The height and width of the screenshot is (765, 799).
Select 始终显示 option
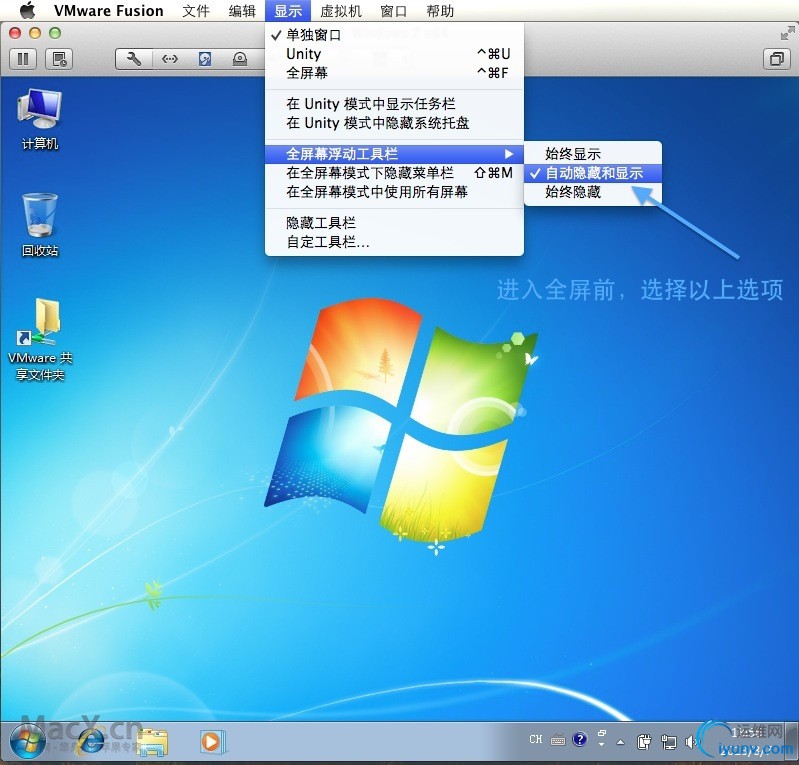(593, 154)
